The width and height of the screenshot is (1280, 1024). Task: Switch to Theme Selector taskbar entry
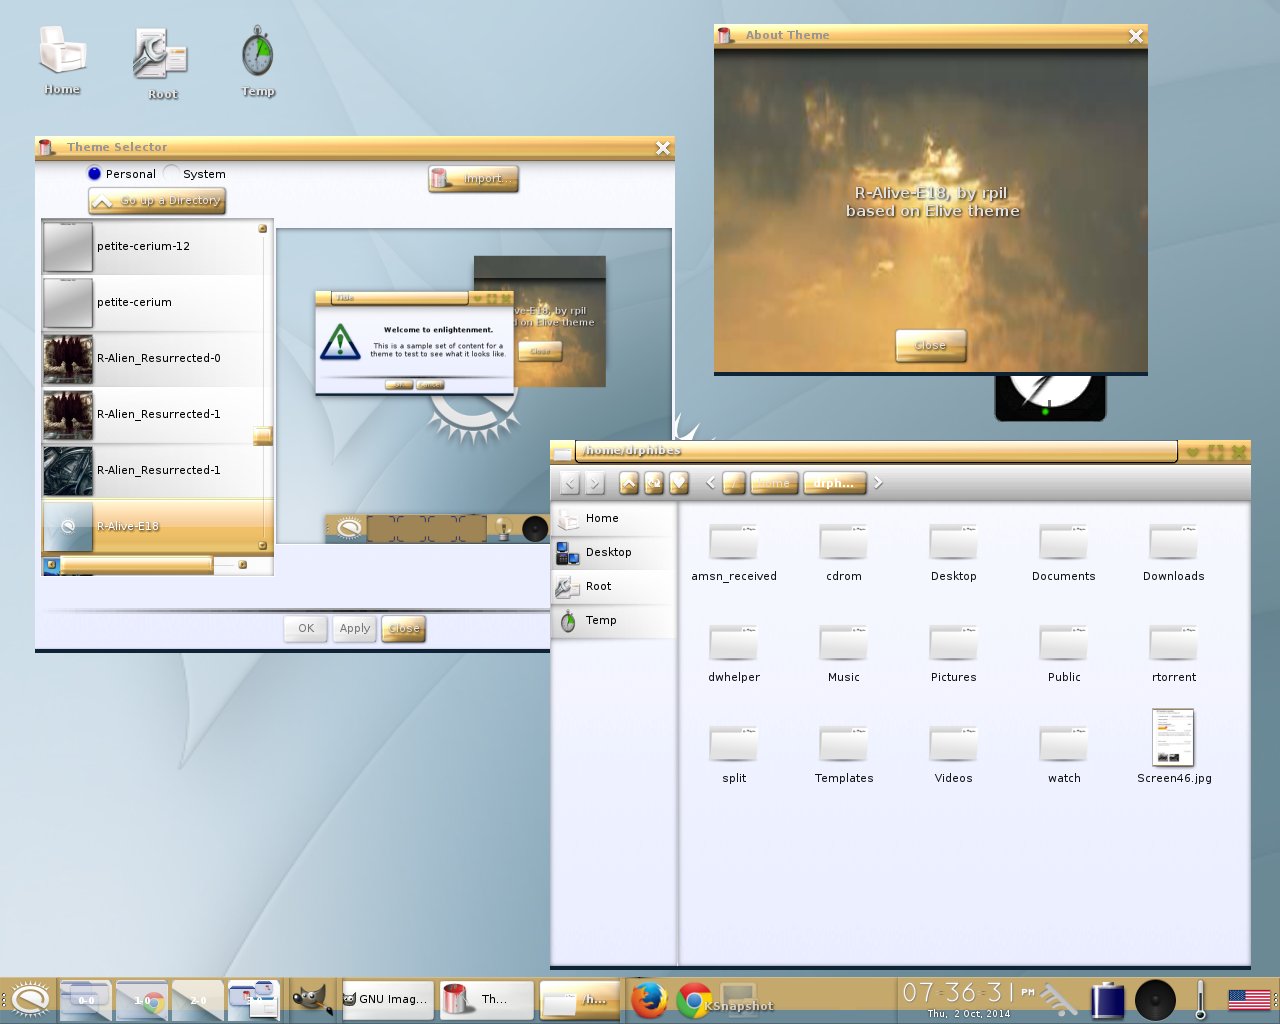(x=485, y=999)
